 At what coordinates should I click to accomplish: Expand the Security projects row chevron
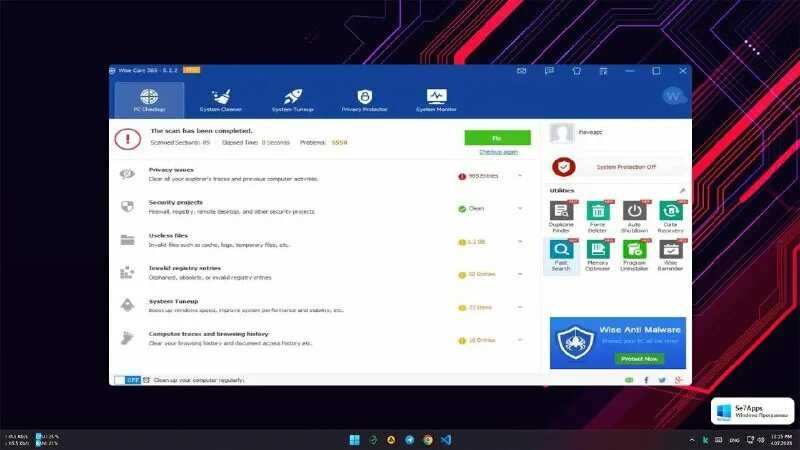(520, 208)
